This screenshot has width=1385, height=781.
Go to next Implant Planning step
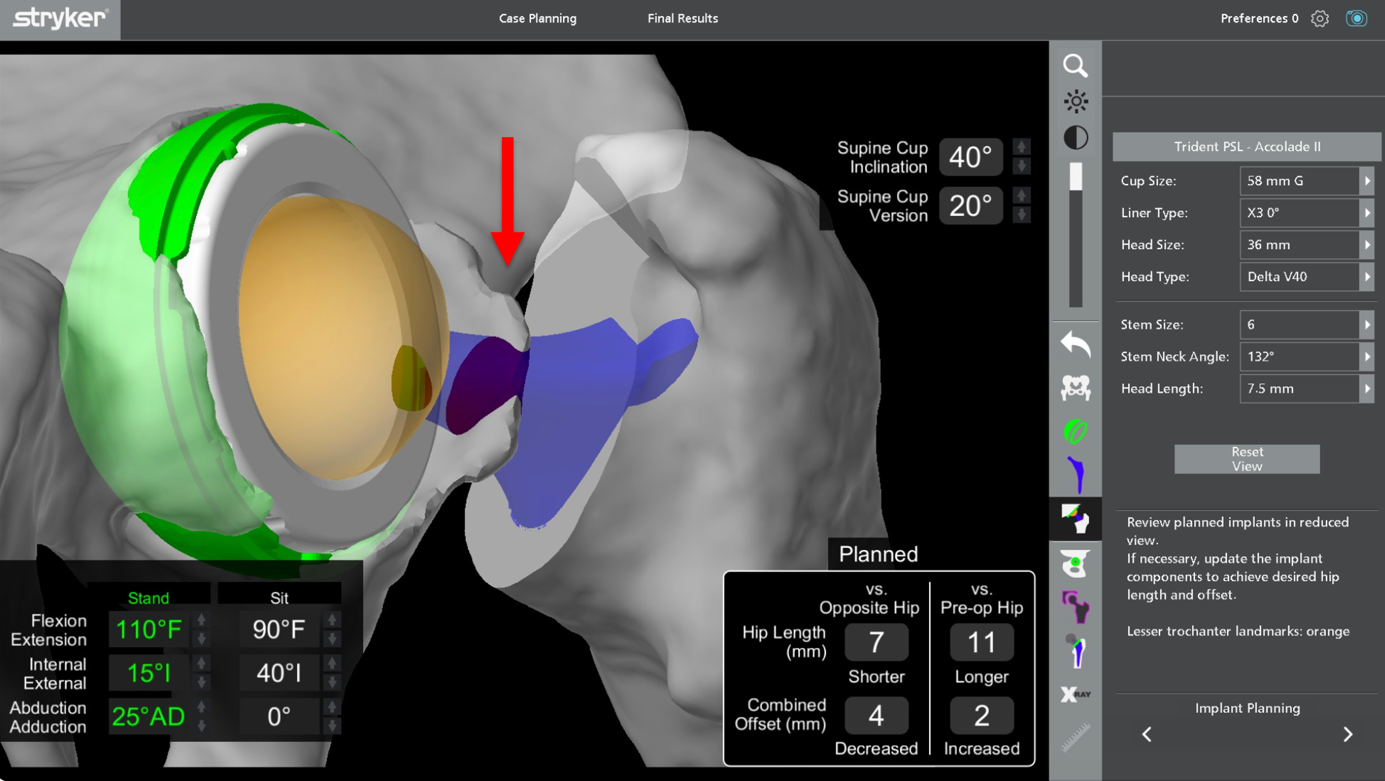pyautogui.click(x=1347, y=735)
